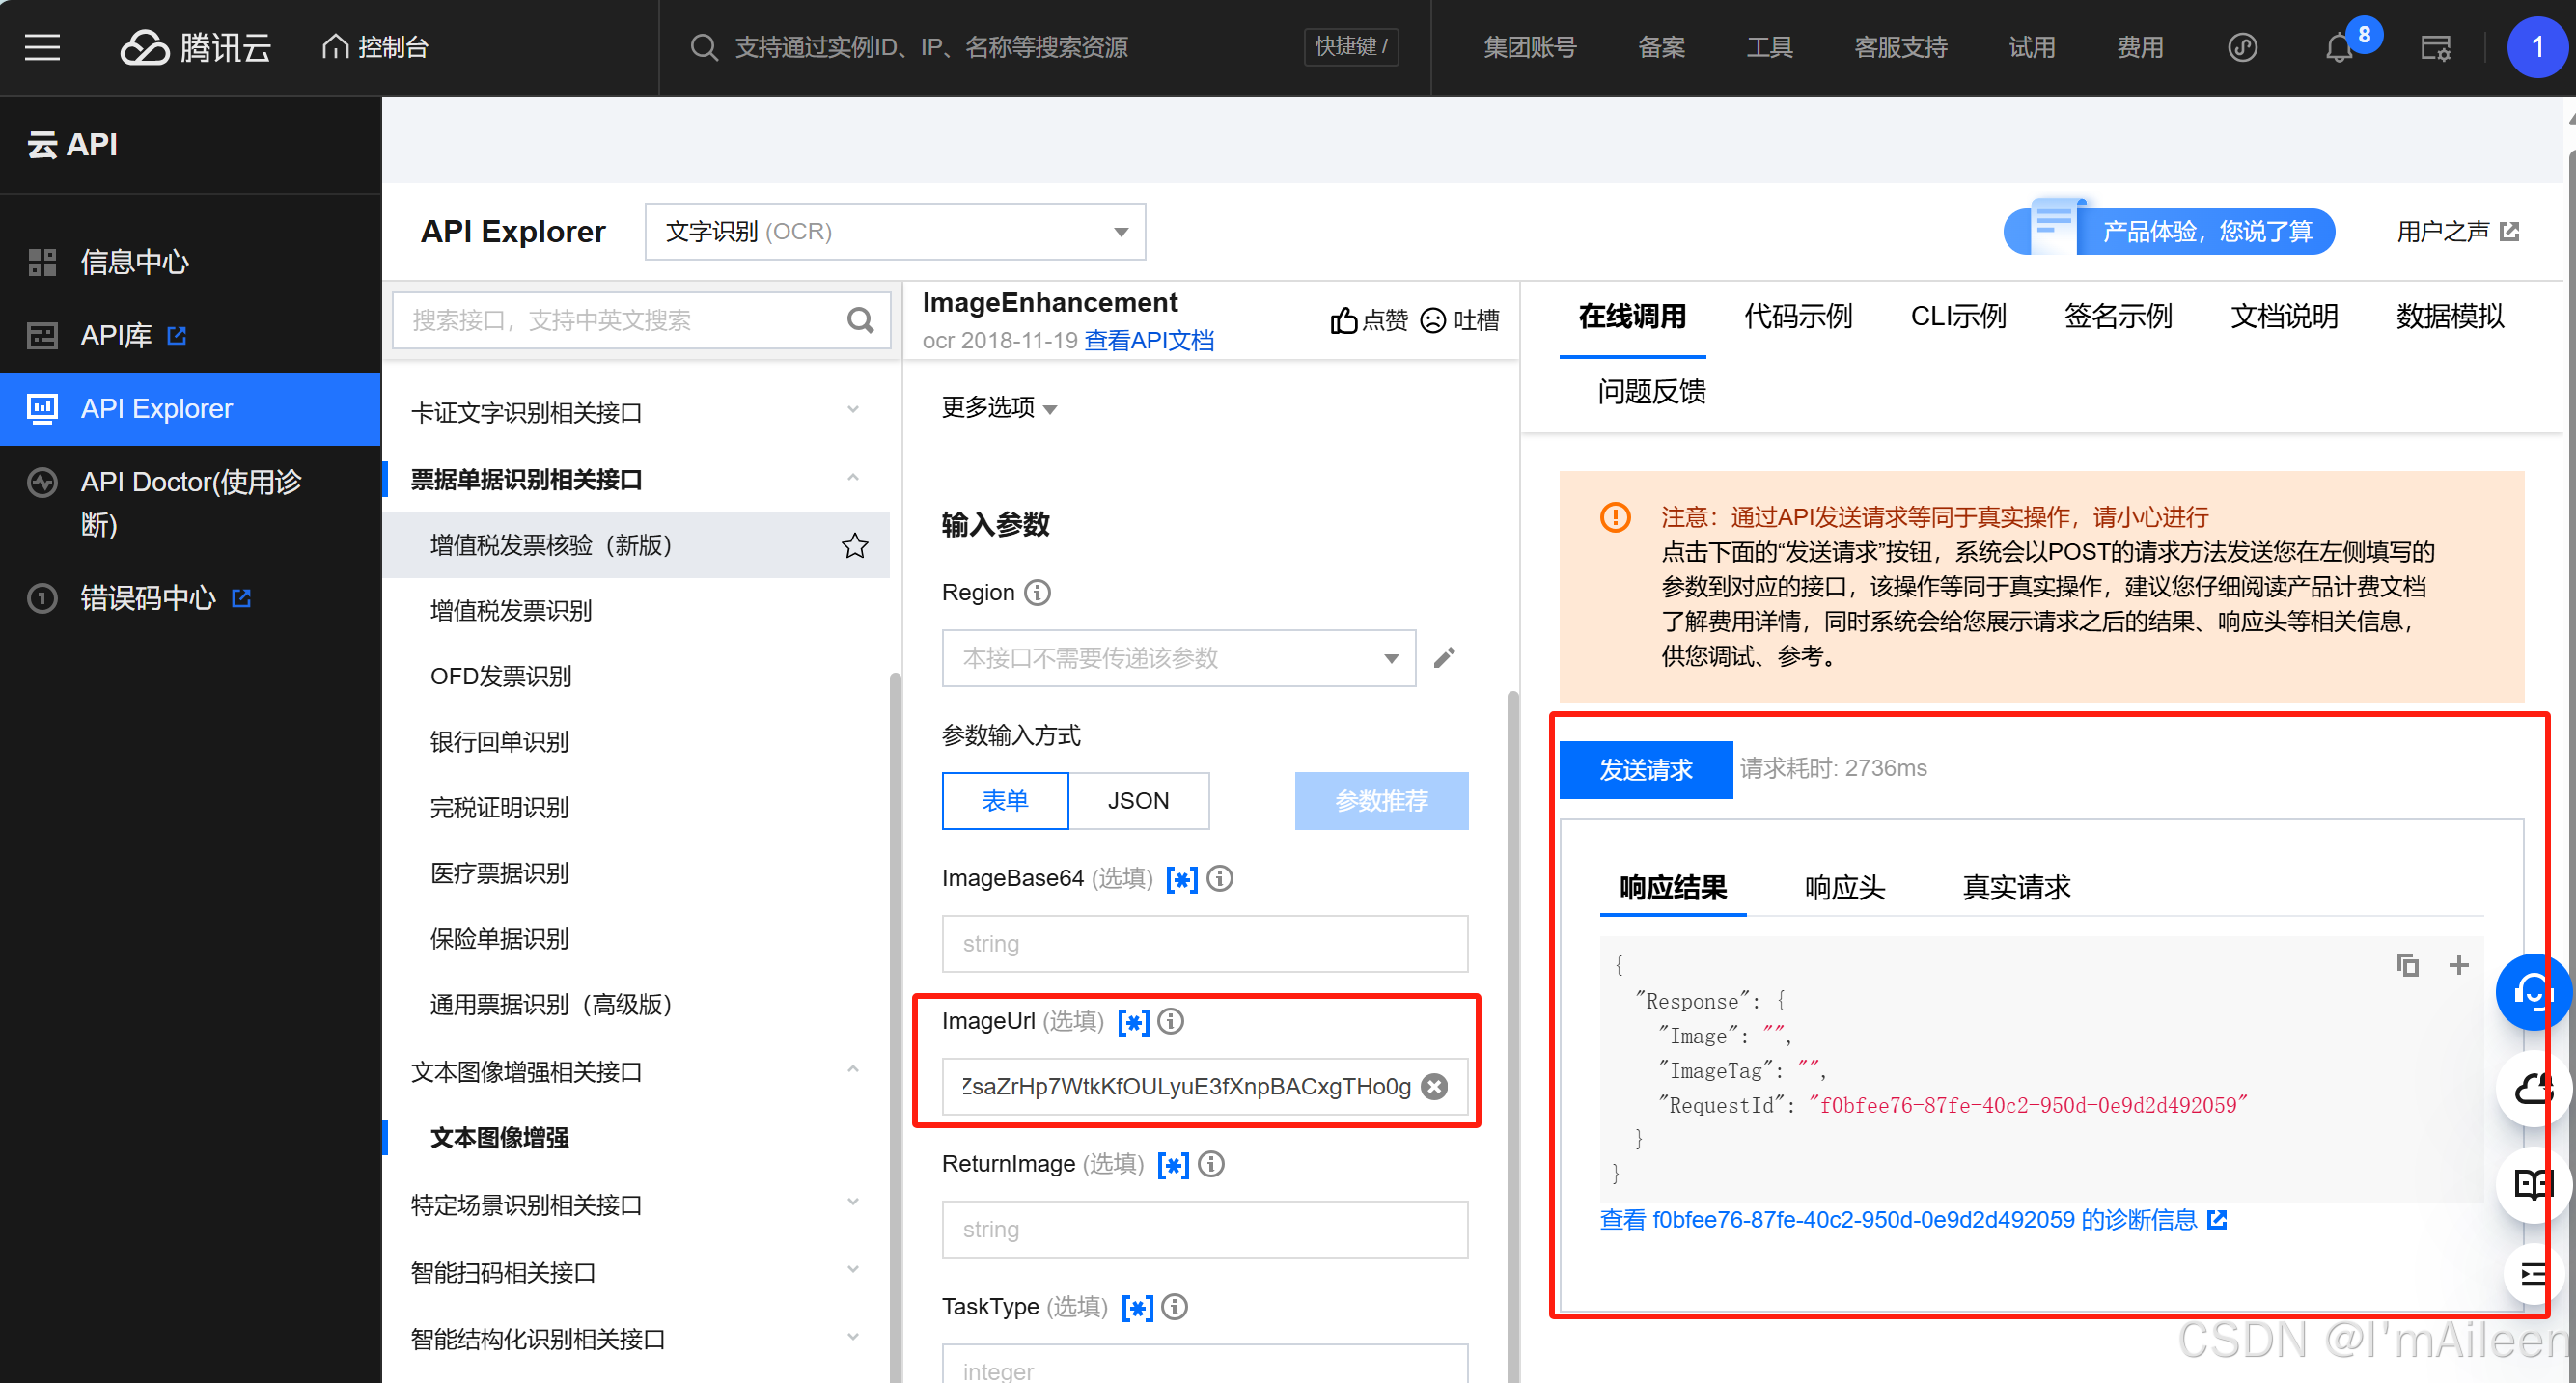
Task: Expand 卡证文字识别相关接口 group
Action: [x=636, y=412]
